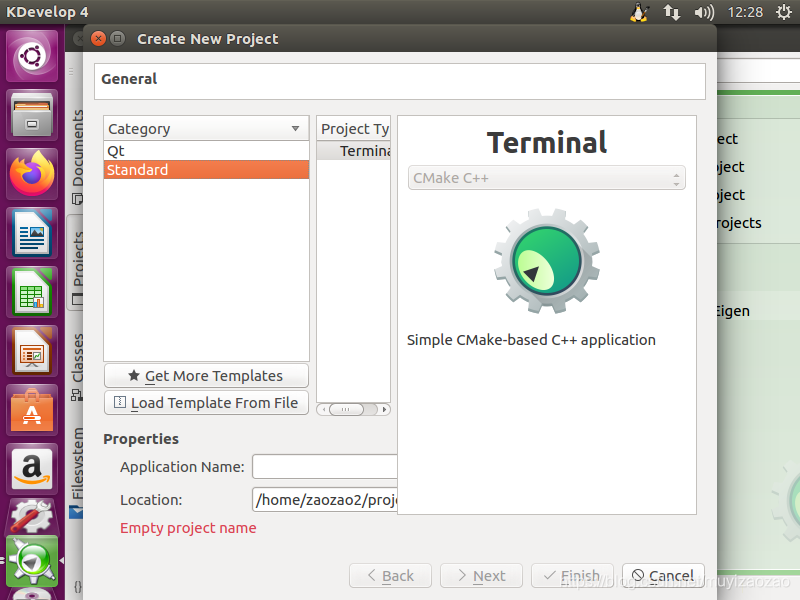Click the Project Type column header

[x=354, y=129]
